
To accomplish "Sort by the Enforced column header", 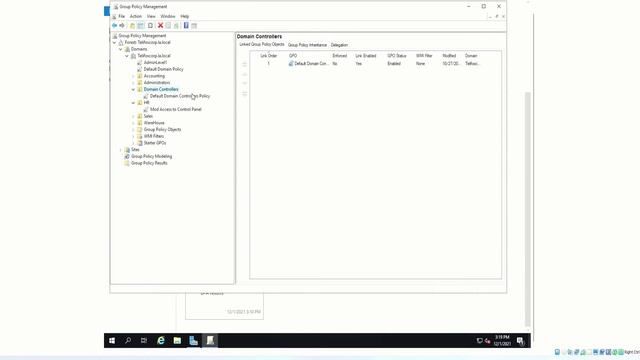I will coord(340,56).
